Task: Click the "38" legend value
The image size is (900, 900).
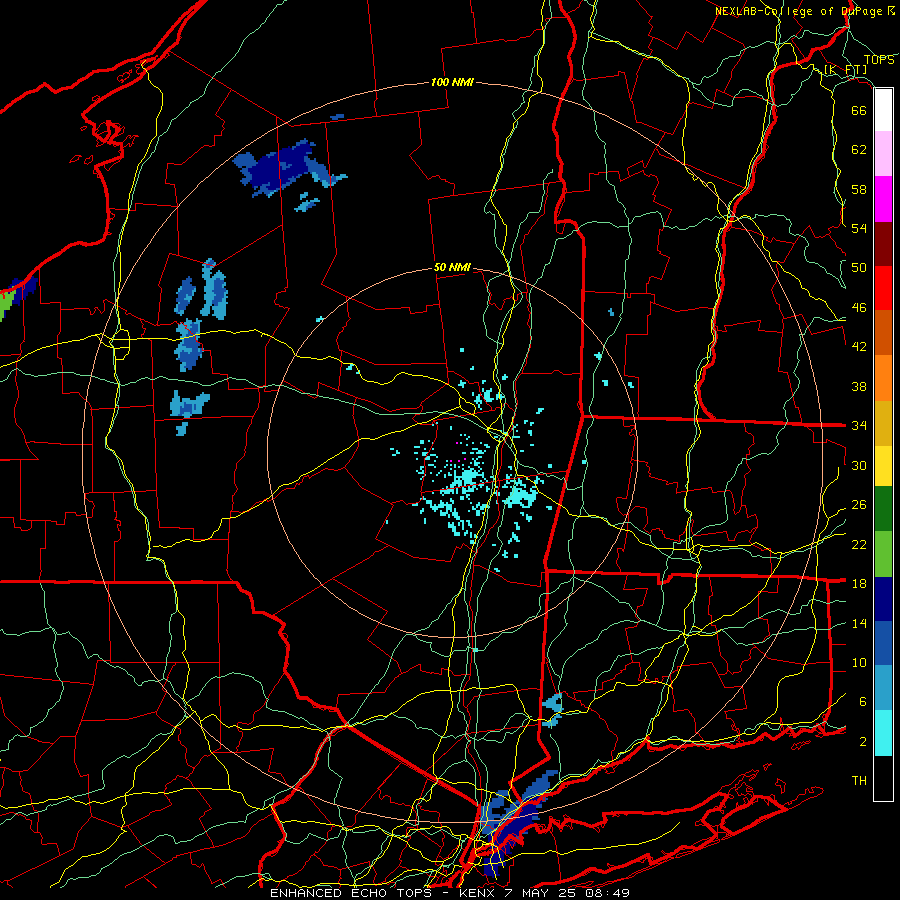Action: 859,386
